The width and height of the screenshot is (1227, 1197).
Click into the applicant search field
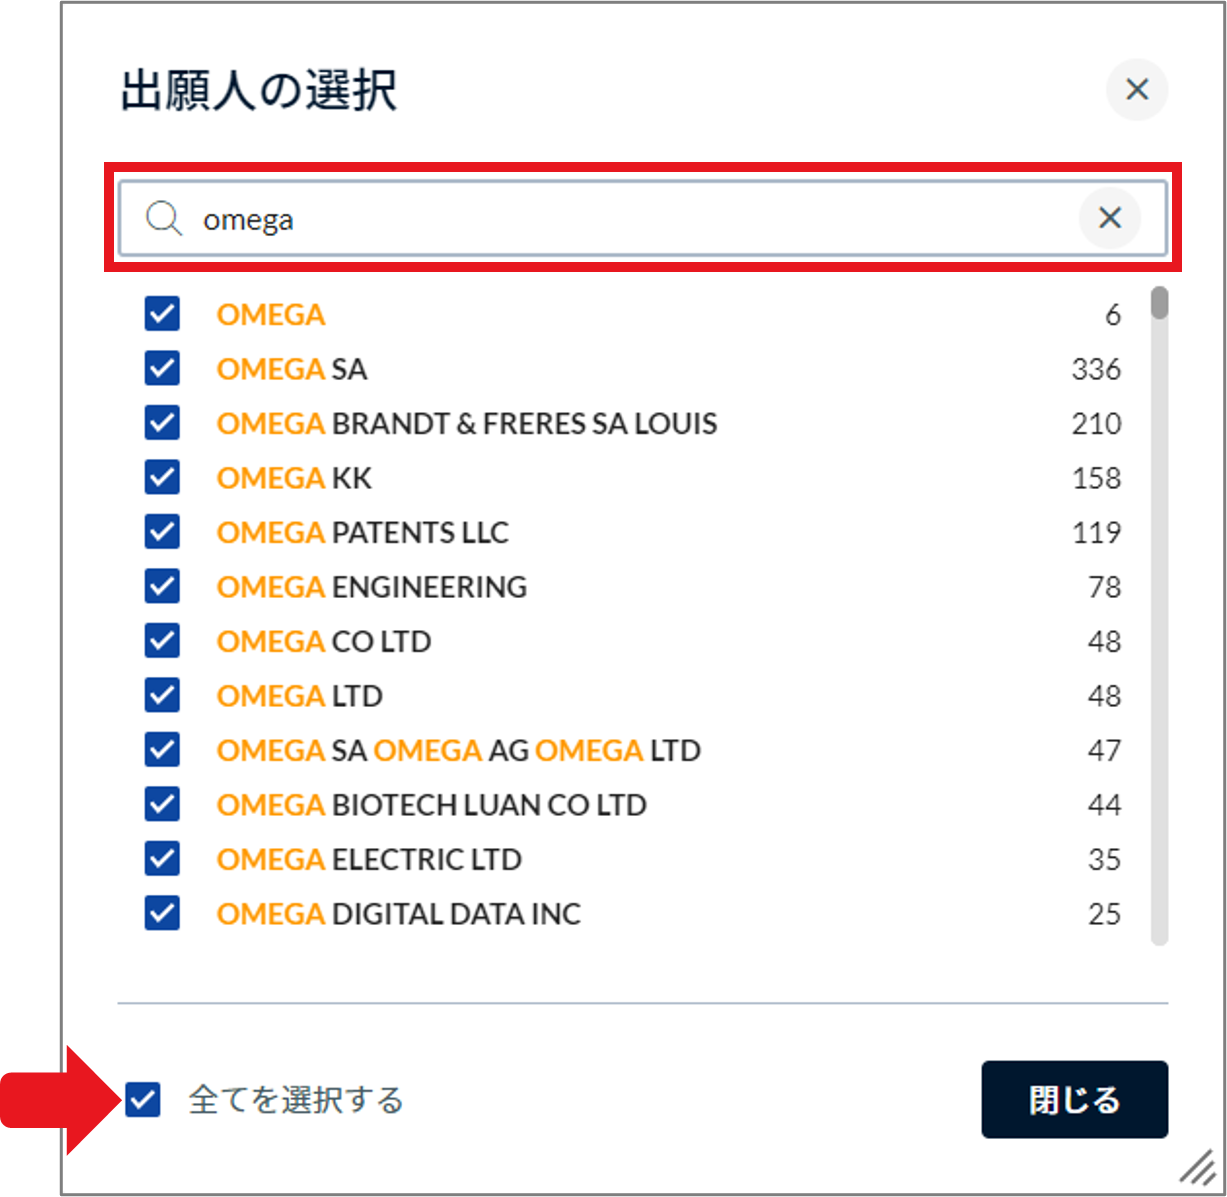pos(642,218)
